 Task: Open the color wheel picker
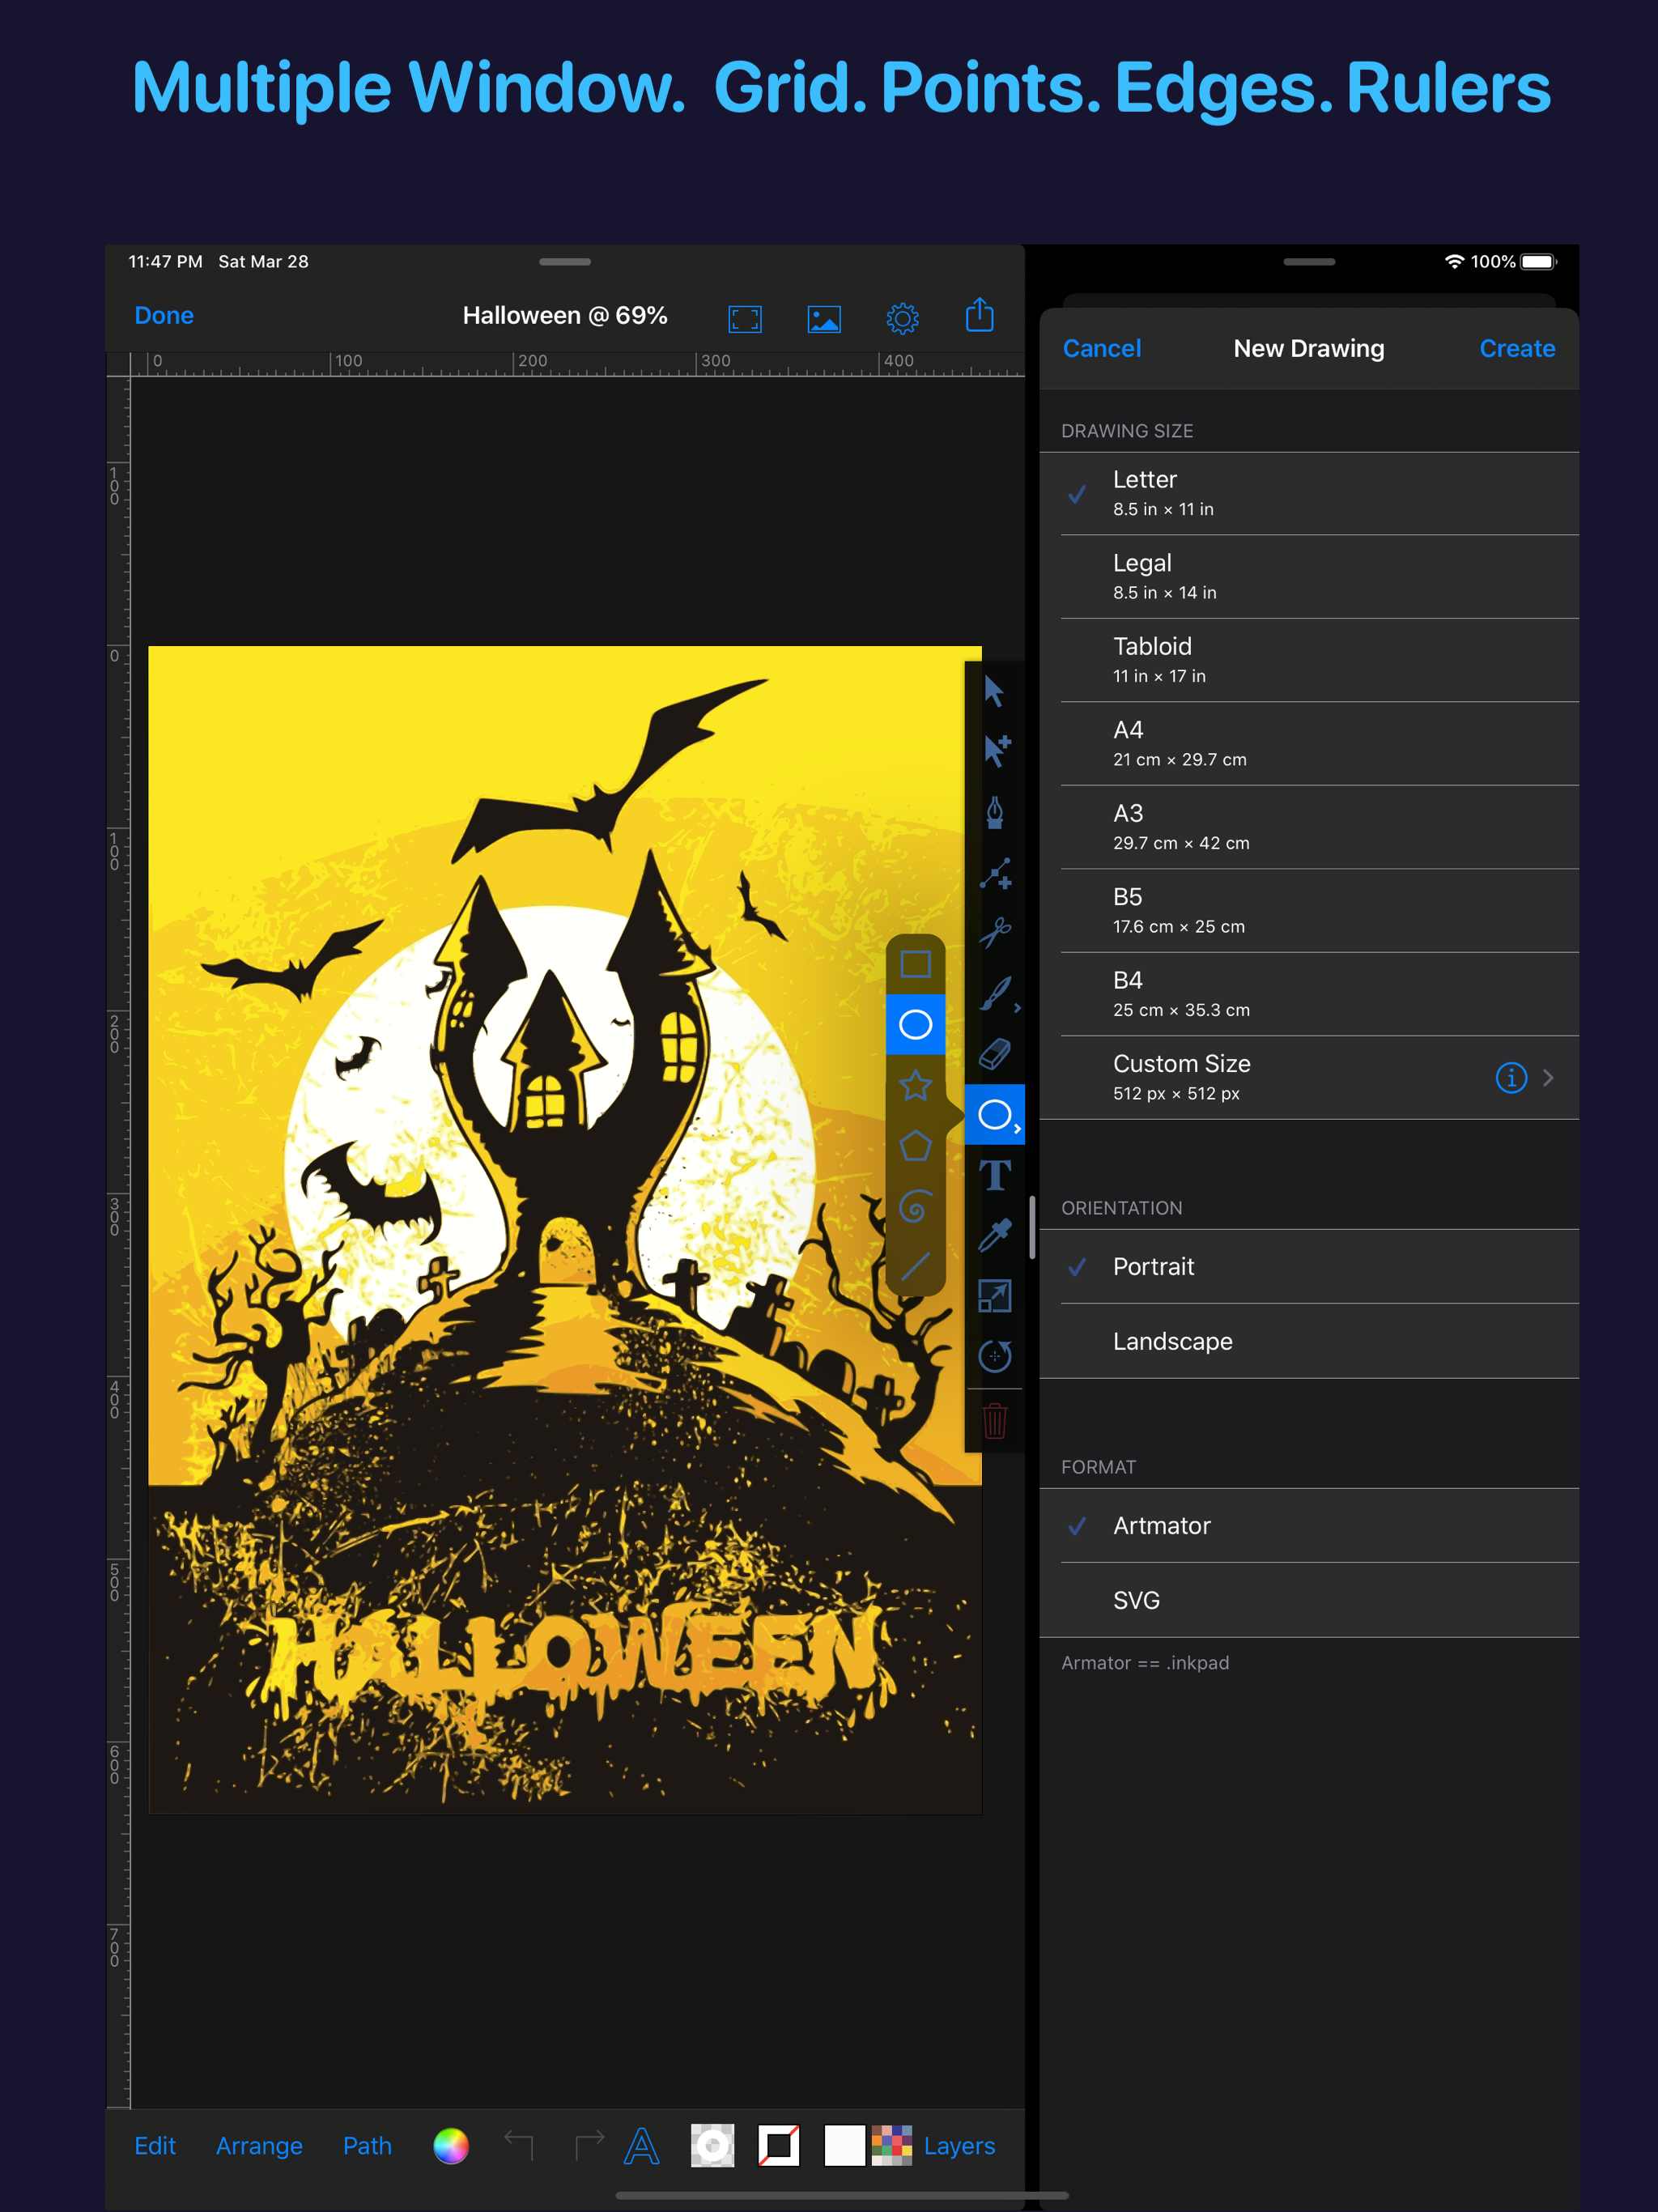tap(451, 2146)
